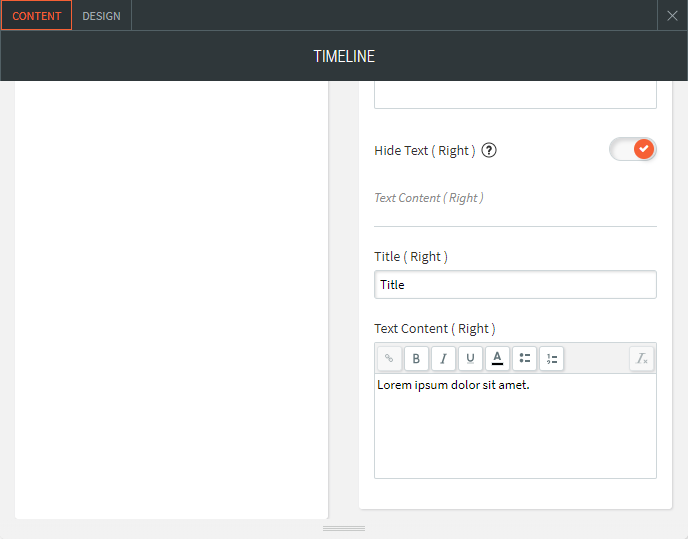Apply italic formatting in the text editor
The image size is (688, 539).
tap(443, 359)
